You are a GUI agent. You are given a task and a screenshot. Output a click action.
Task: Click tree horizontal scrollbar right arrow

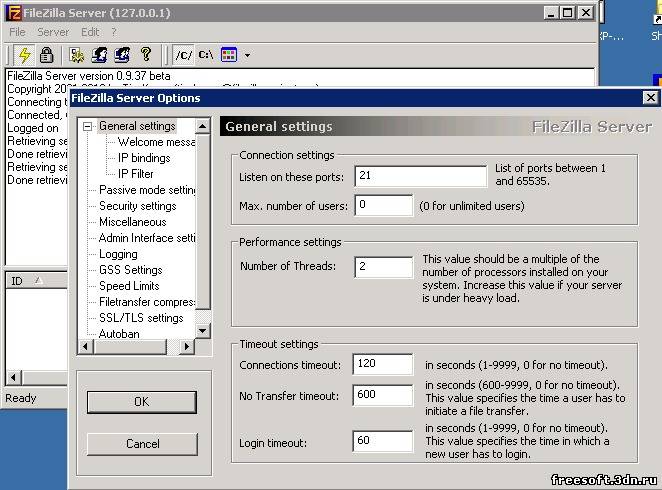[x=187, y=347]
